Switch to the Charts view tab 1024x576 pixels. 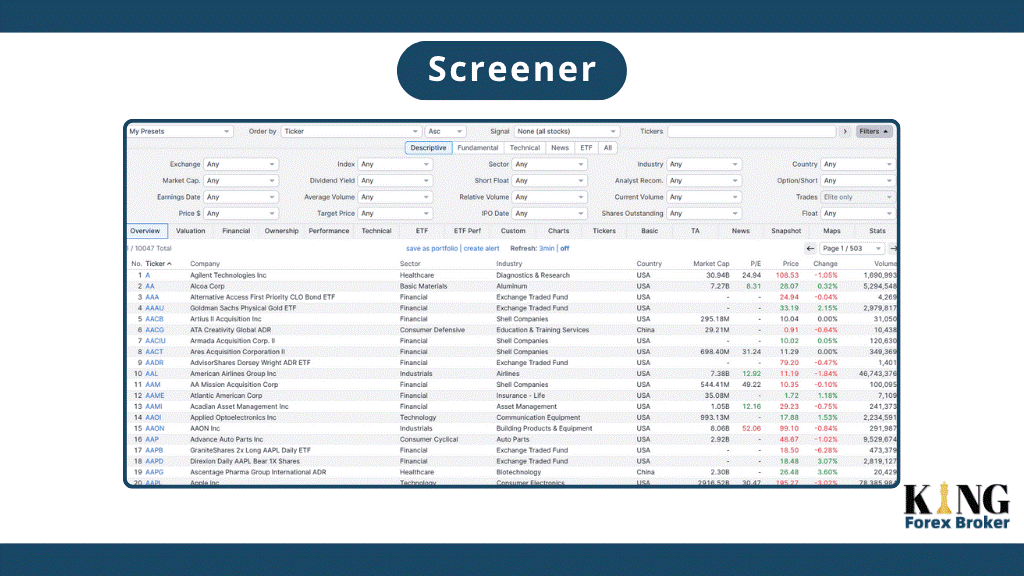click(x=558, y=231)
